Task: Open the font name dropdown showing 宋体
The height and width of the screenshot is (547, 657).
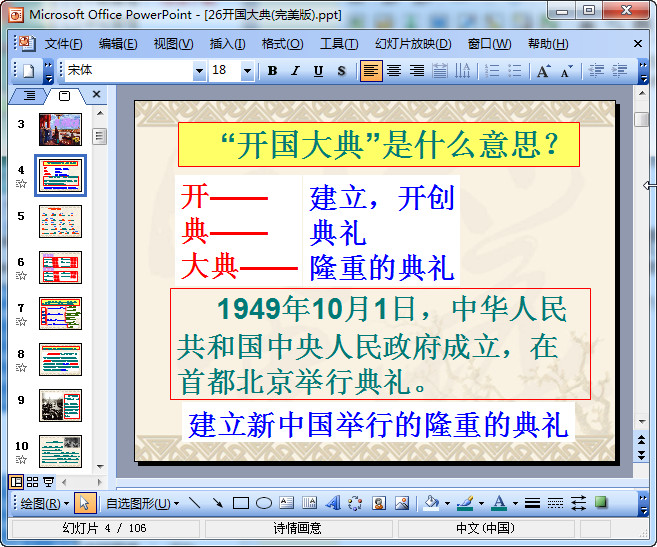Action: [x=199, y=70]
